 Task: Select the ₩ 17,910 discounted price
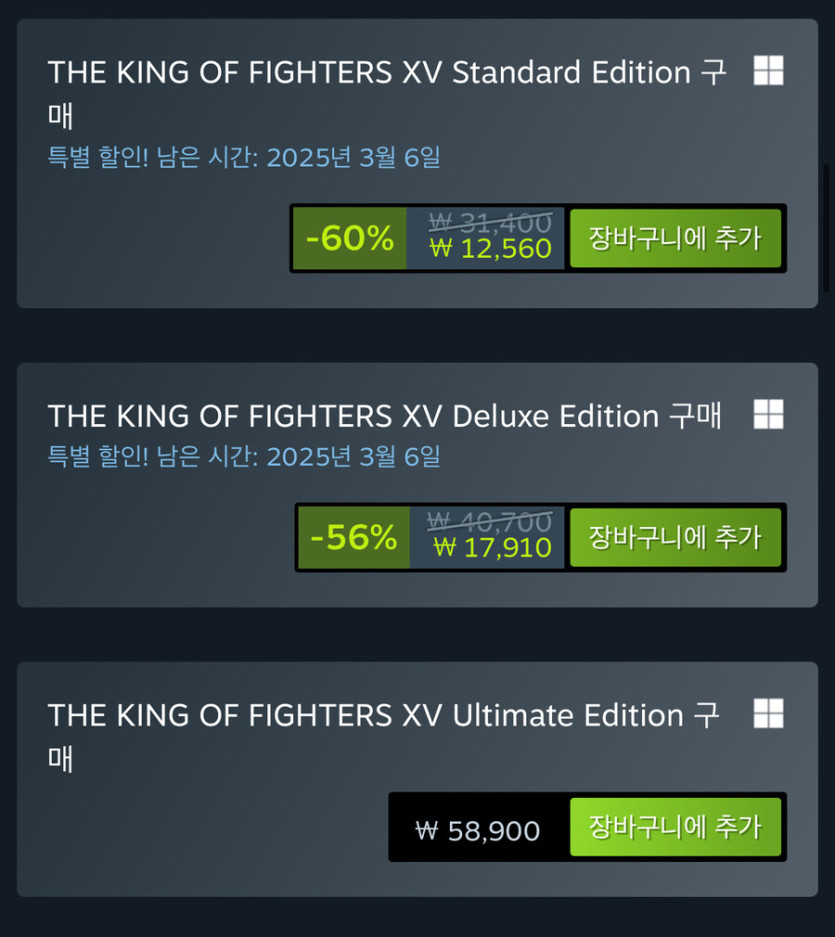[492, 548]
